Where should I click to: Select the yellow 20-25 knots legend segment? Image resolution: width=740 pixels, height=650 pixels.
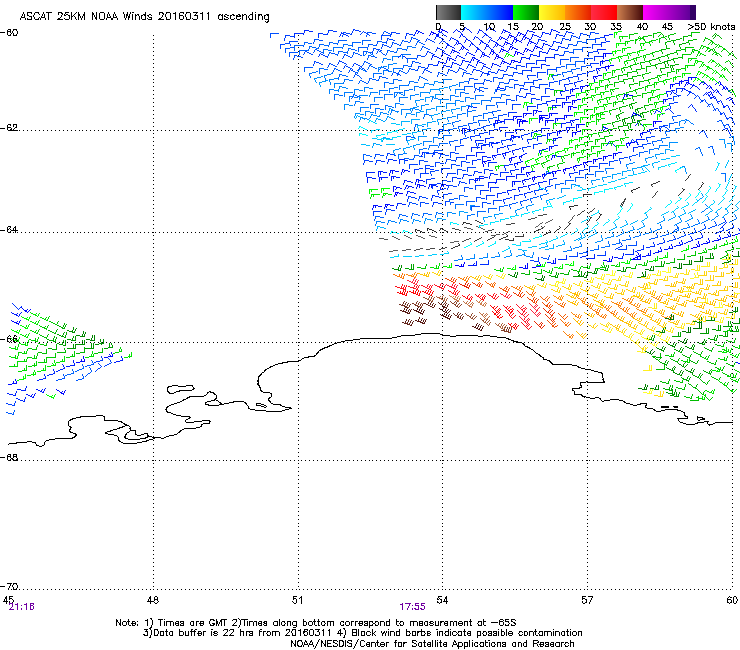pos(552,12)
